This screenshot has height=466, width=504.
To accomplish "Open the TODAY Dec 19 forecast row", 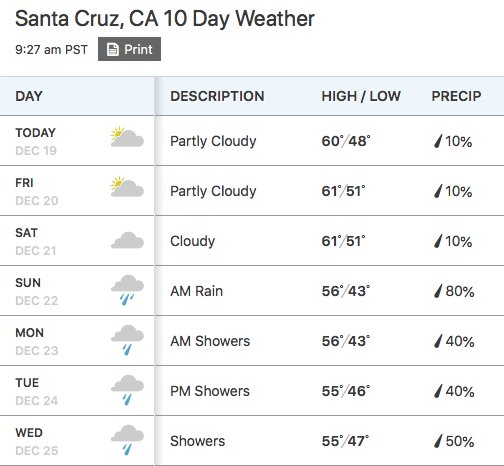I will pos(252,141).
